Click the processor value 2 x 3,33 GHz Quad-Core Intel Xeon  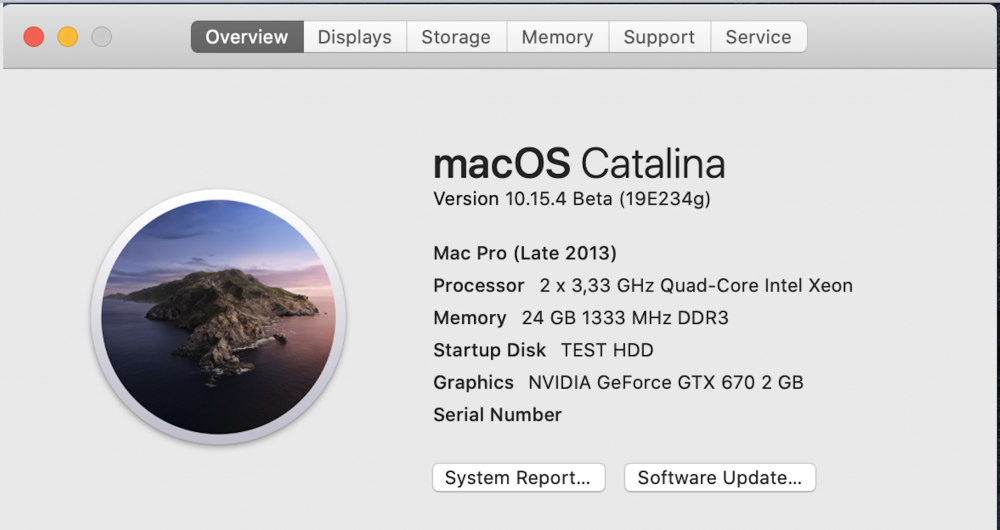tap(696, 285)
